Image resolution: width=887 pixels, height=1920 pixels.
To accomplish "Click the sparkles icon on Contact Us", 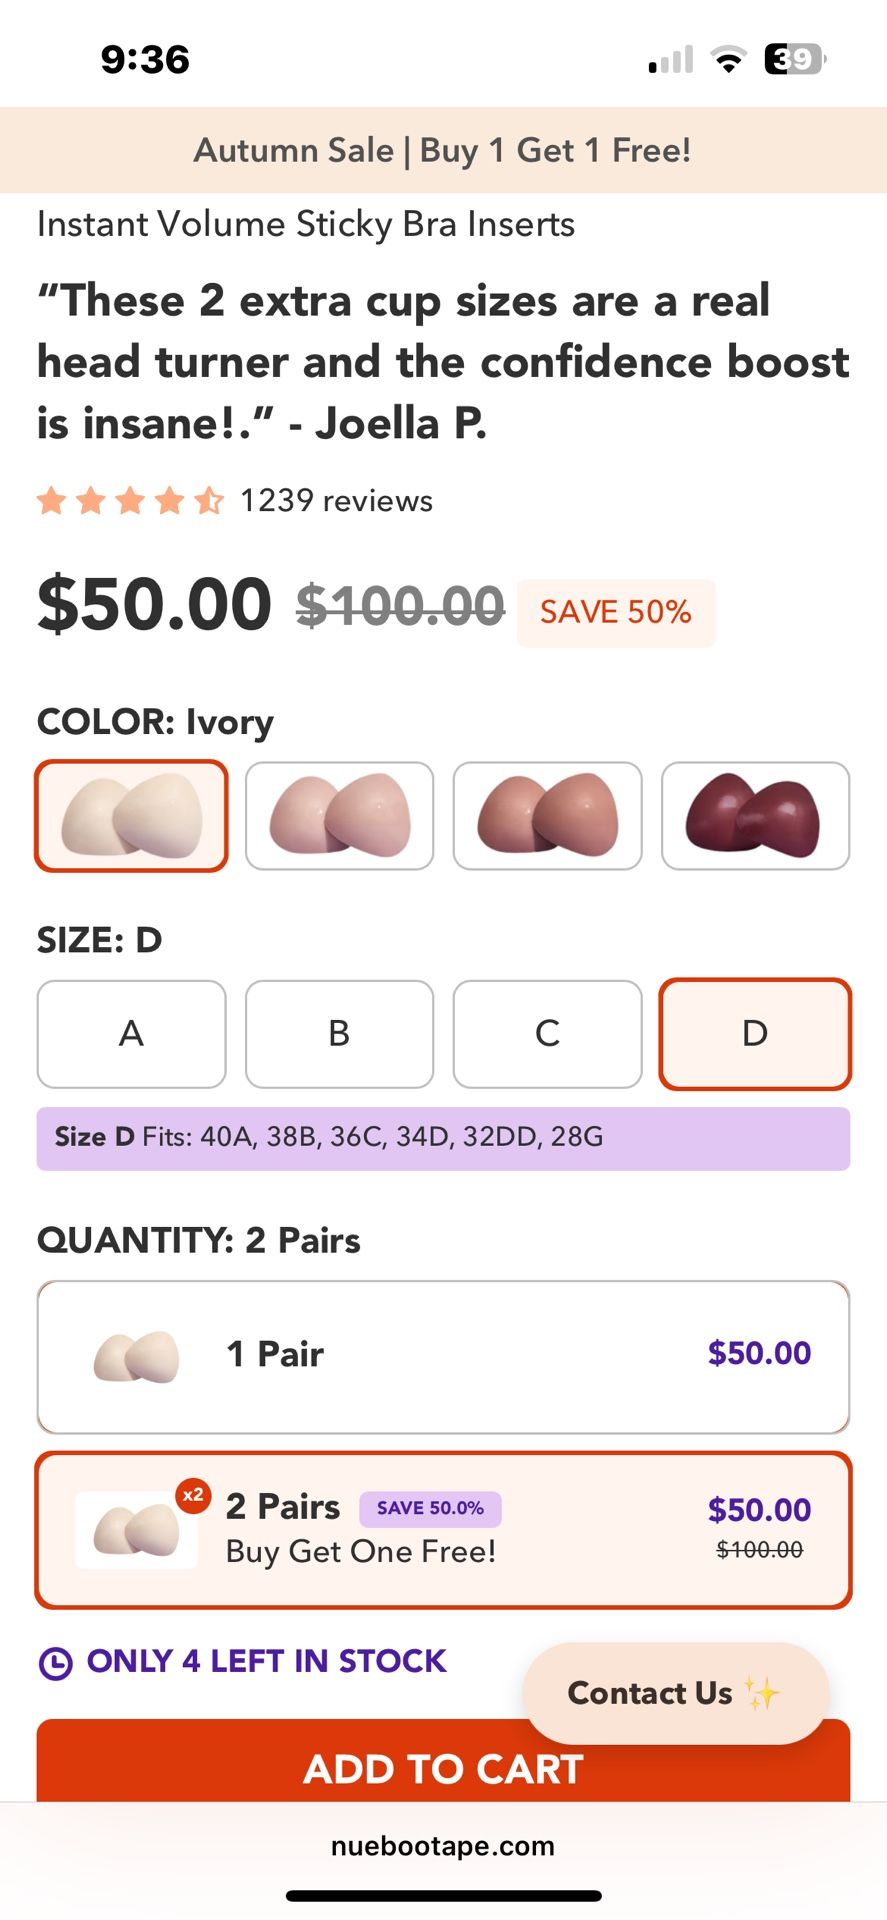I will 763,1692.
